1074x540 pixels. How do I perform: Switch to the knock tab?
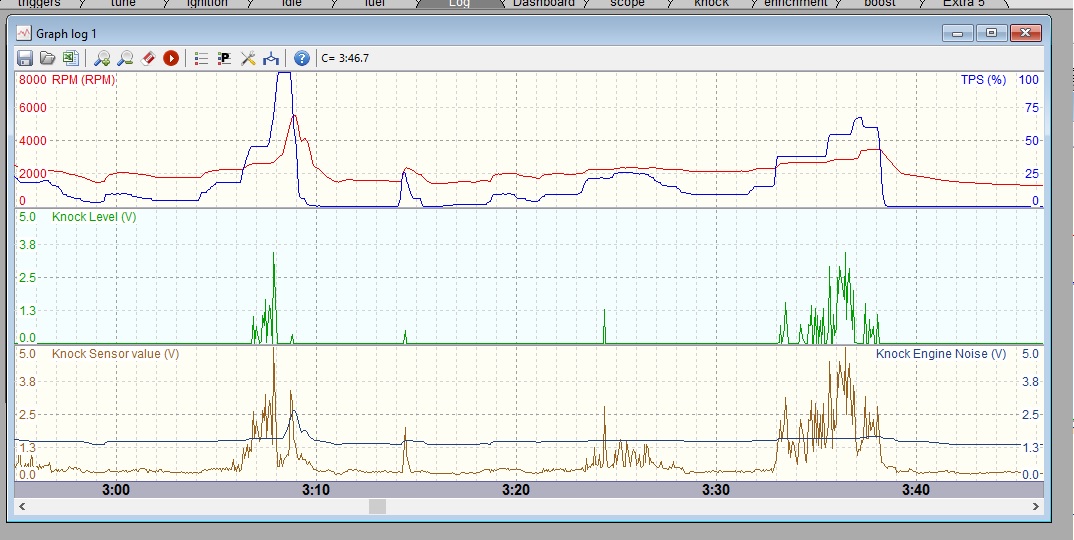coord(711,4)
